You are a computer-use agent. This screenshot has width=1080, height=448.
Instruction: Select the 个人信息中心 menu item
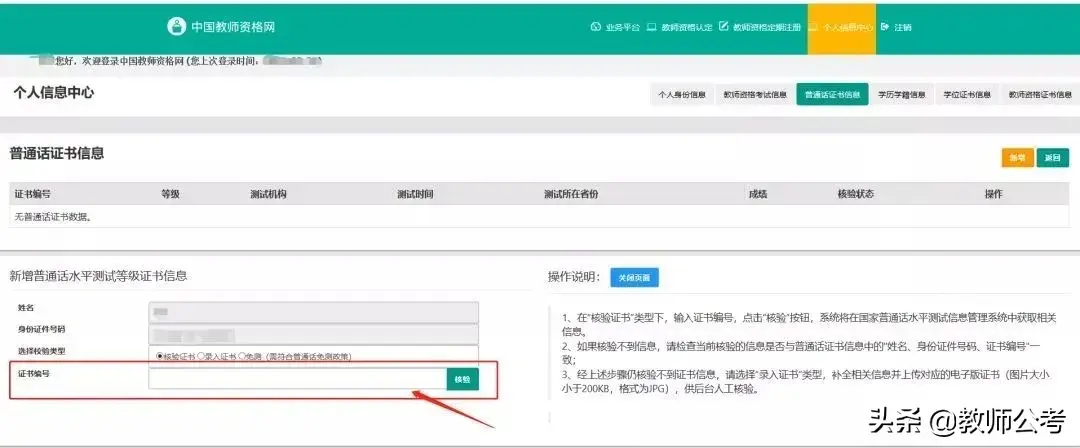pyautogui.click(x=842, y=28)
